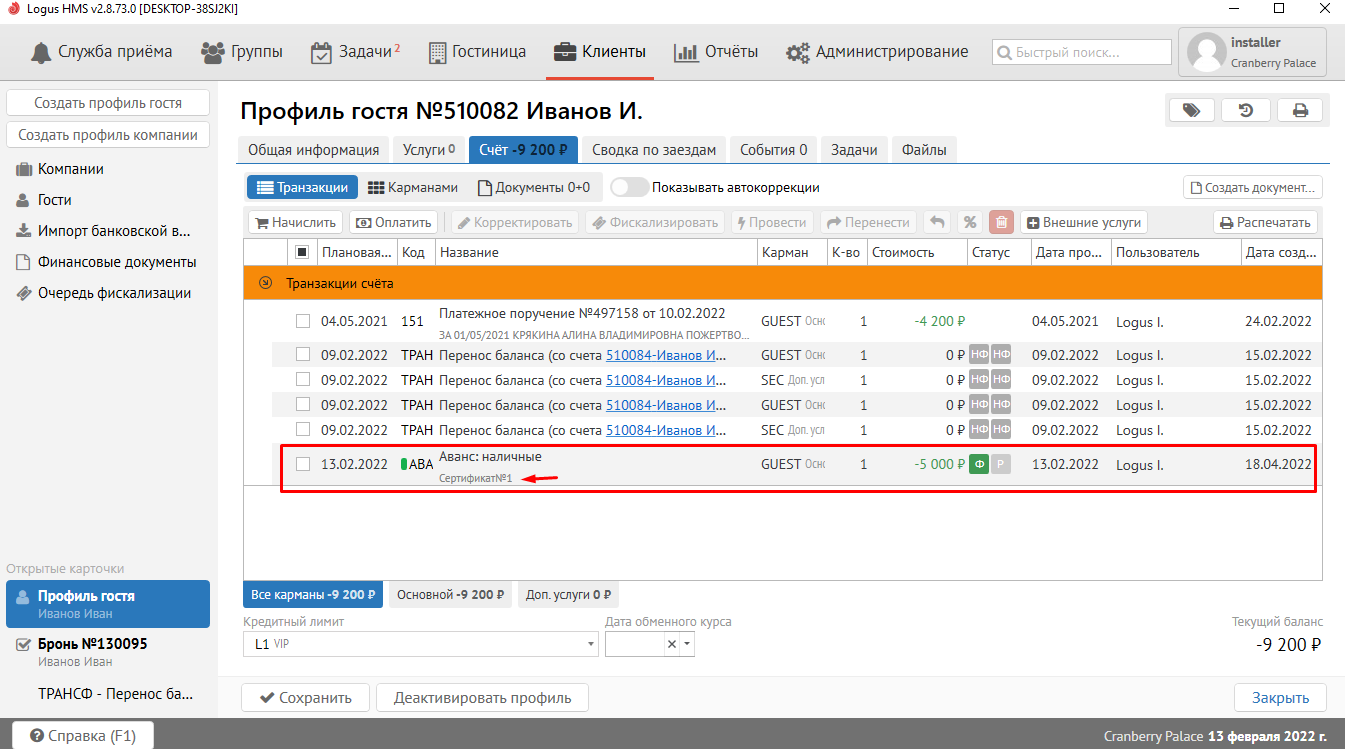
Task: Click the green Ф status badge
Action: (979, 464)
